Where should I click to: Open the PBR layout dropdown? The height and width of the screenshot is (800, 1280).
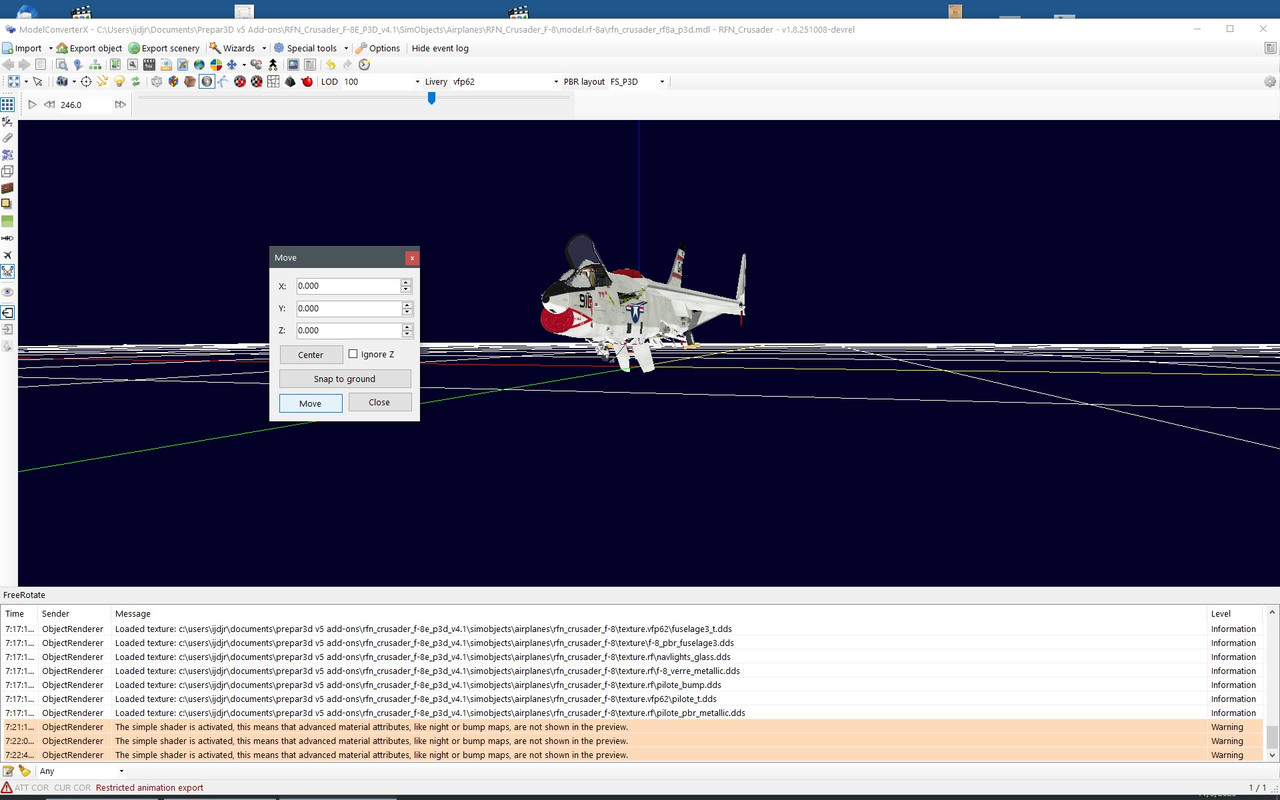click(661, 82)
